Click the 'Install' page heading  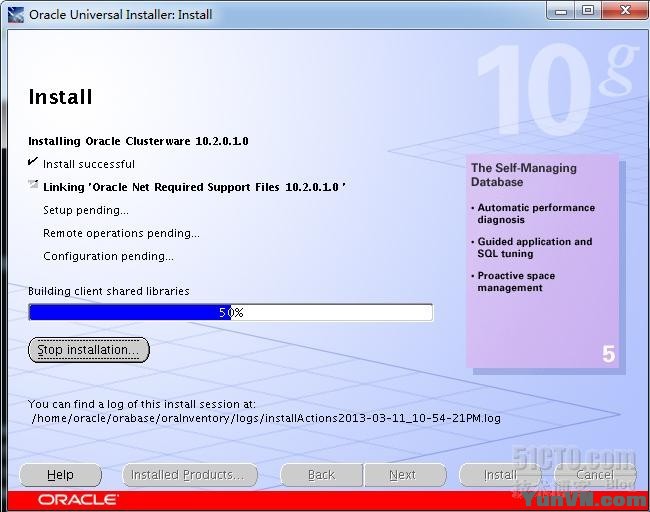coord(61,97)
